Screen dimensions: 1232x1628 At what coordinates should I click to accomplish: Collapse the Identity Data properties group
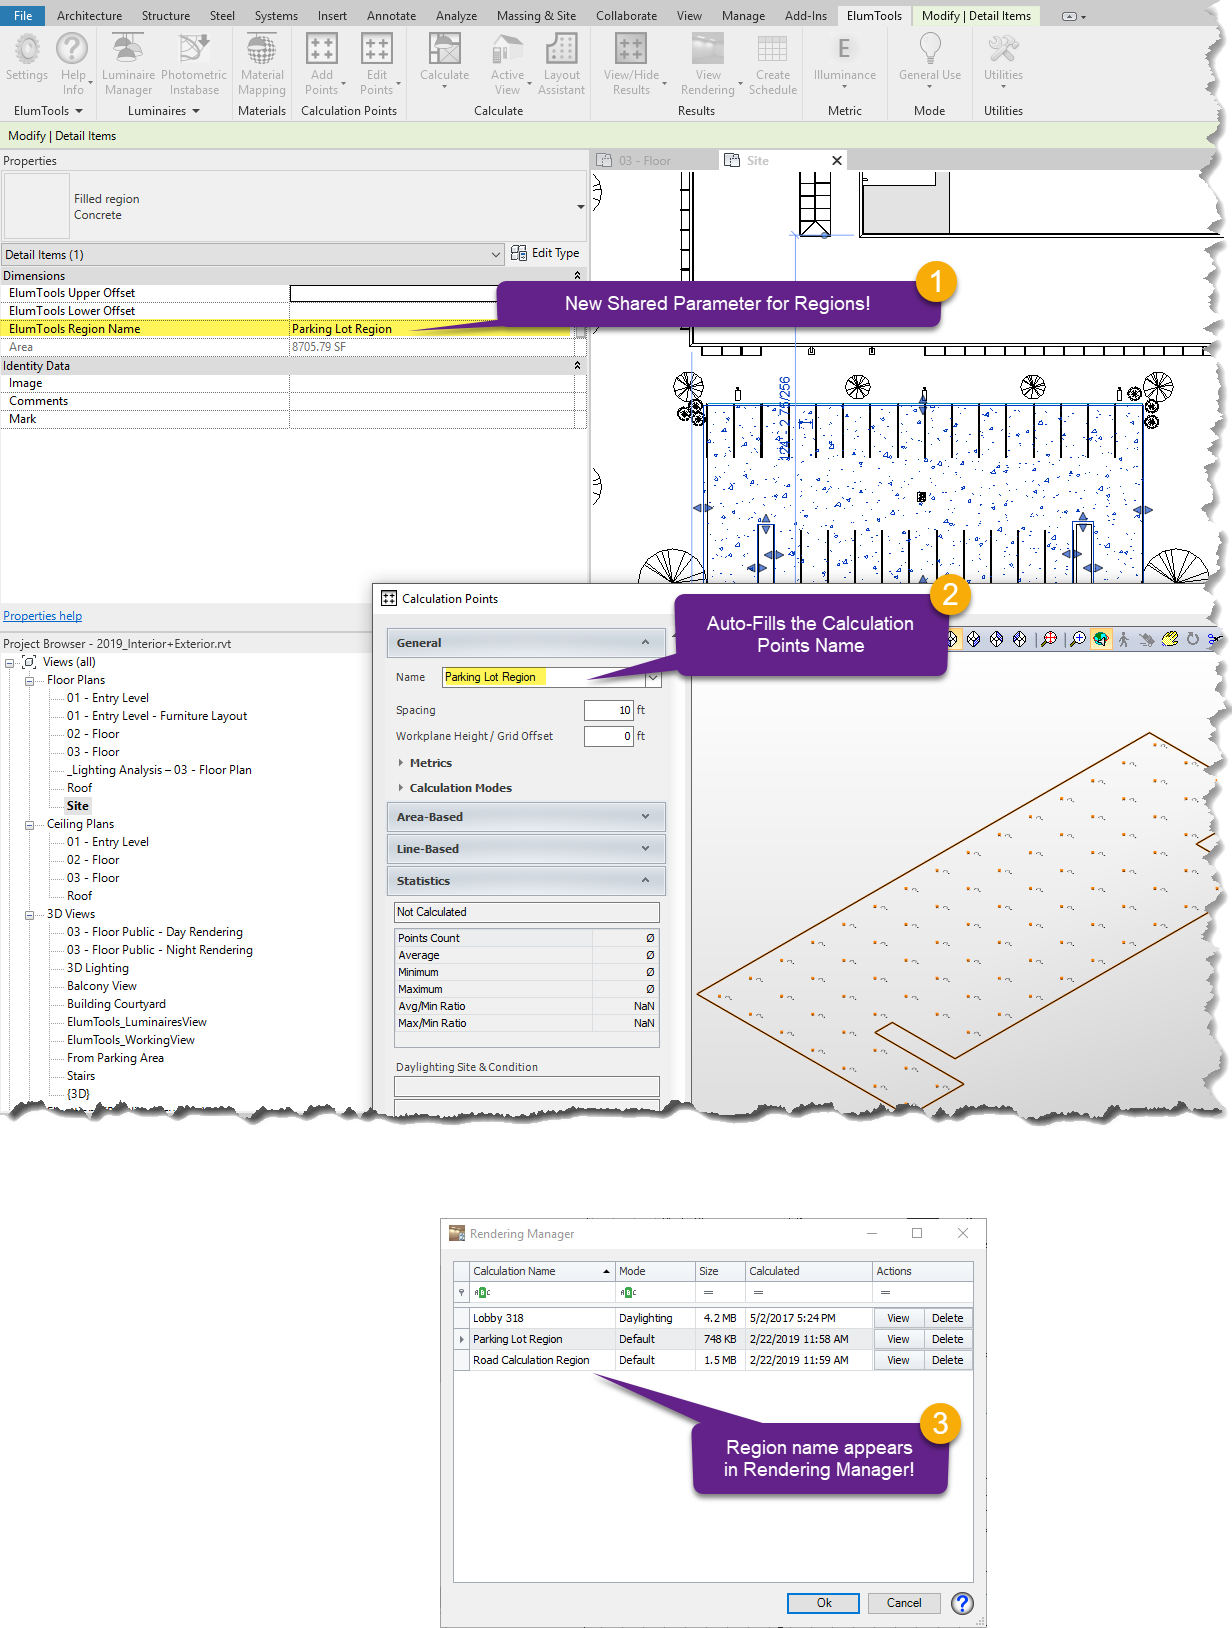[x=577, y=365]
